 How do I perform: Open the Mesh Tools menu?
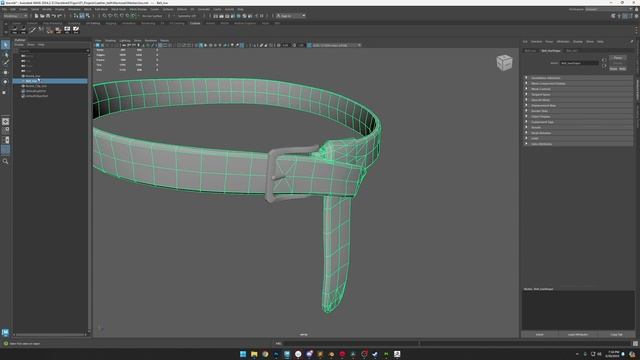pyautogui.click(x=119, y=9)
